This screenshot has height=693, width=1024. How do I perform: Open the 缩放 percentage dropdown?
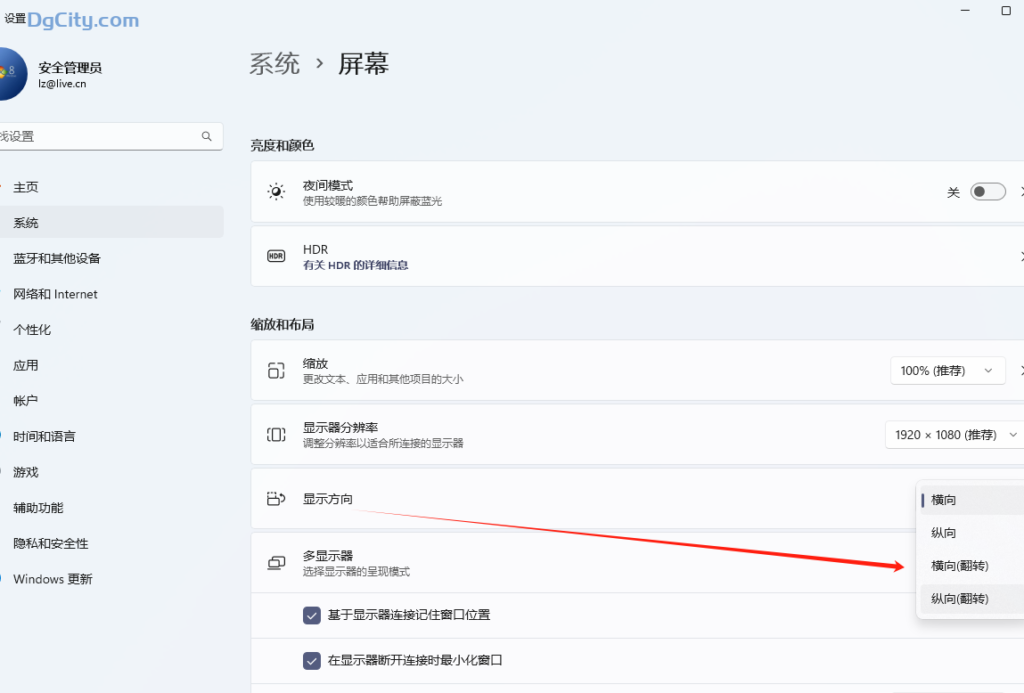pyautogui.click(x=947, y=370)
